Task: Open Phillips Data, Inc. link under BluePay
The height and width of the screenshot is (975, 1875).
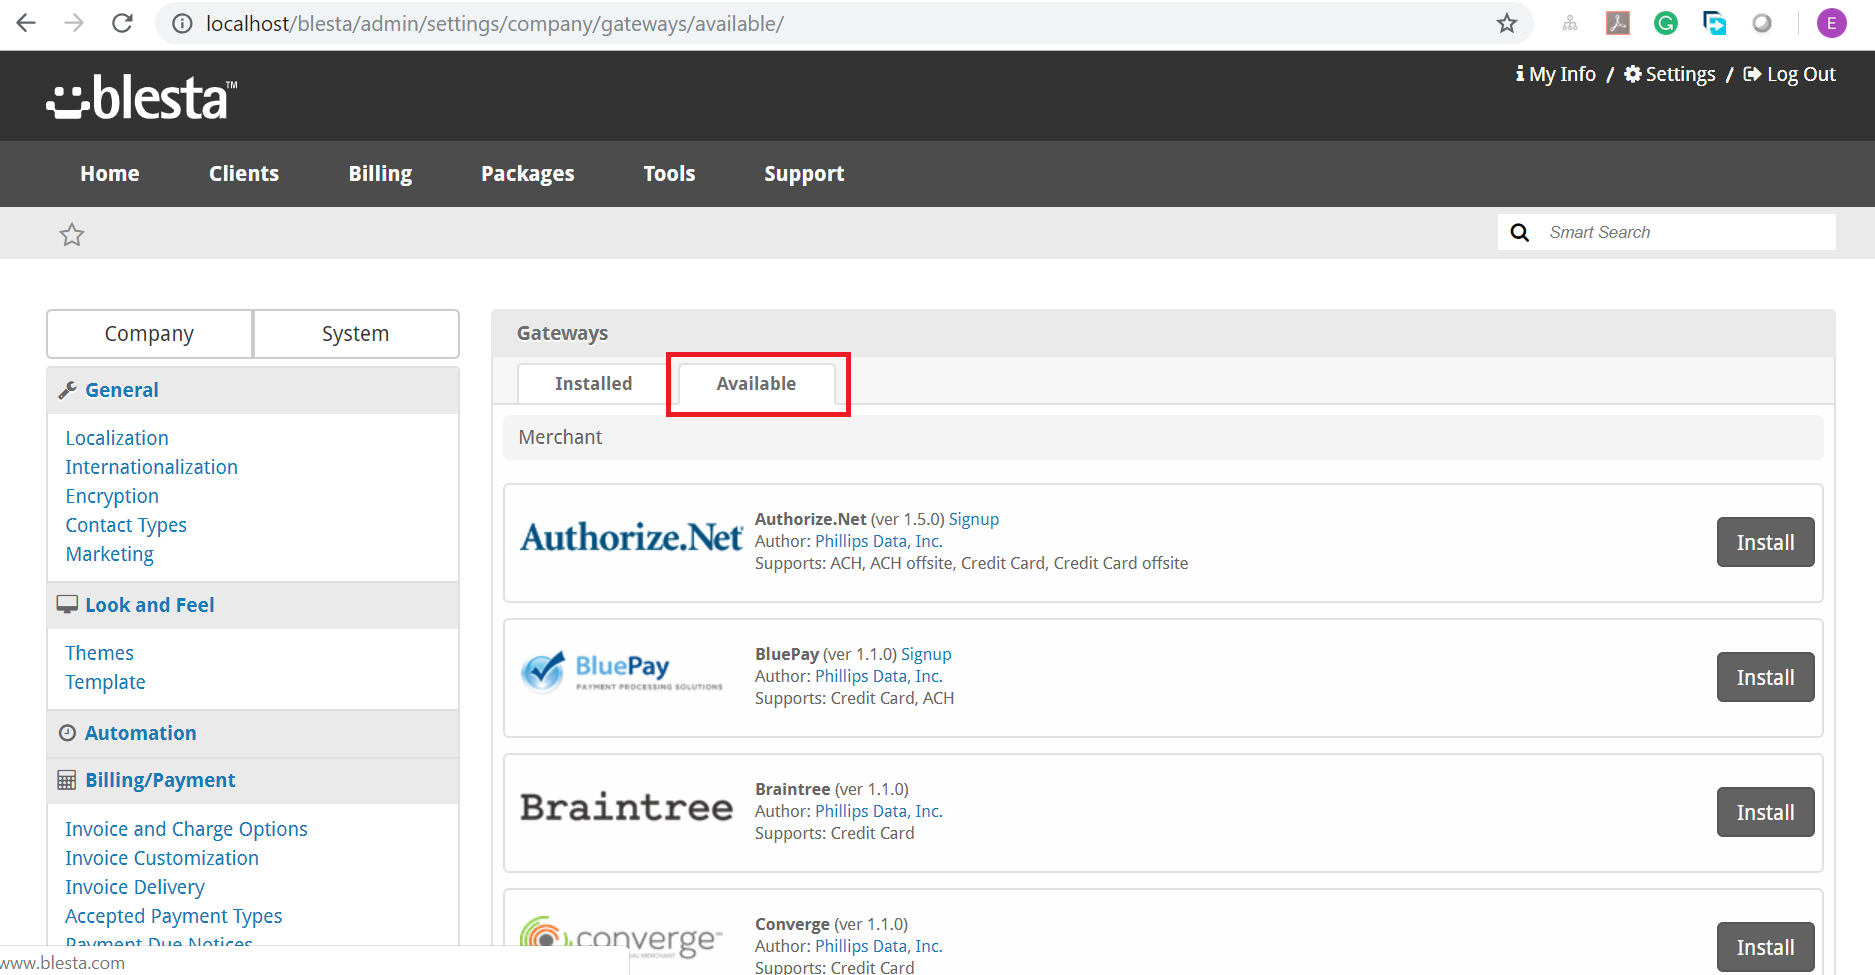Action: point(879,676)
